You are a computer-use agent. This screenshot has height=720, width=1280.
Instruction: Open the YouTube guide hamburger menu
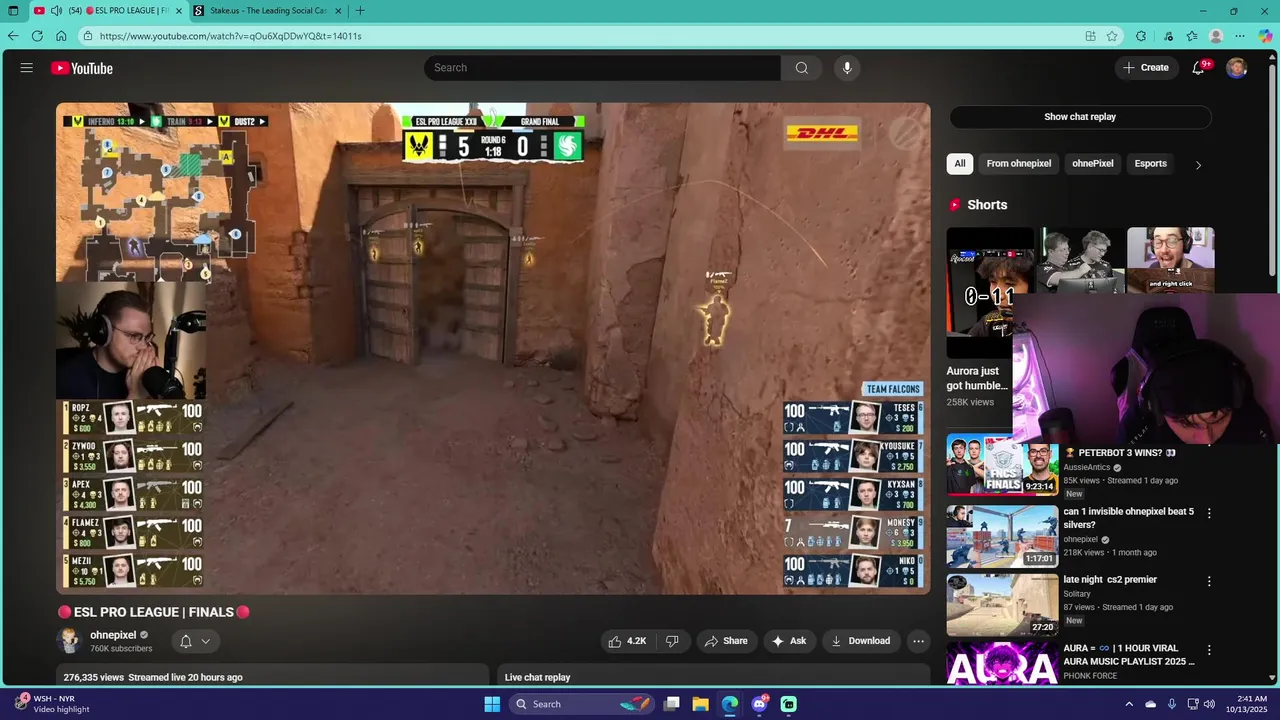[x=27, y=68]
